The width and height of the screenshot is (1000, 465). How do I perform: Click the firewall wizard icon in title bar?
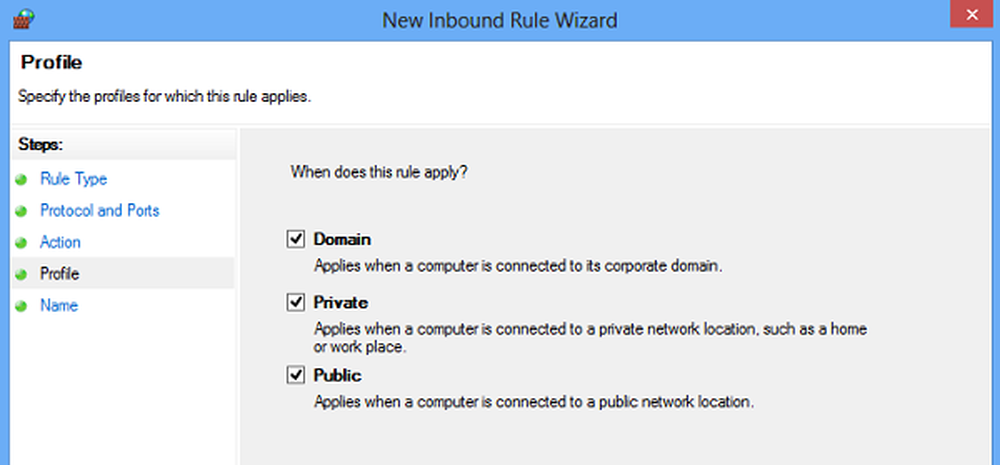tap(24, 19)
